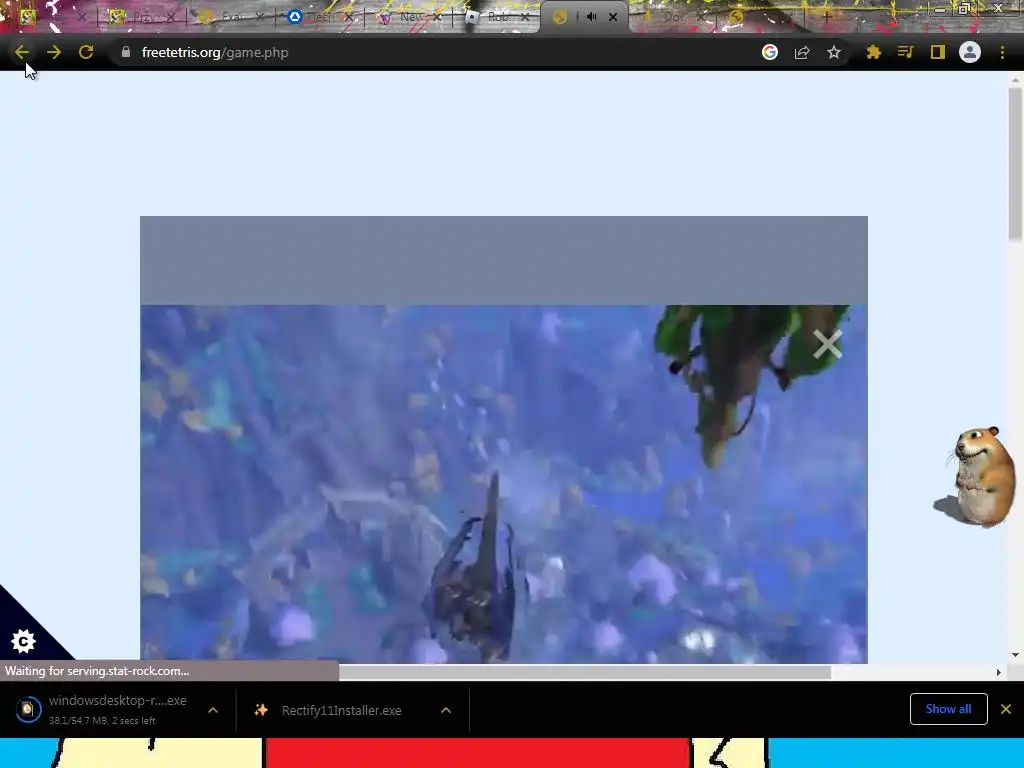
Task: Click the windowsdesktop download progress icon
Action: click(28, 709)
